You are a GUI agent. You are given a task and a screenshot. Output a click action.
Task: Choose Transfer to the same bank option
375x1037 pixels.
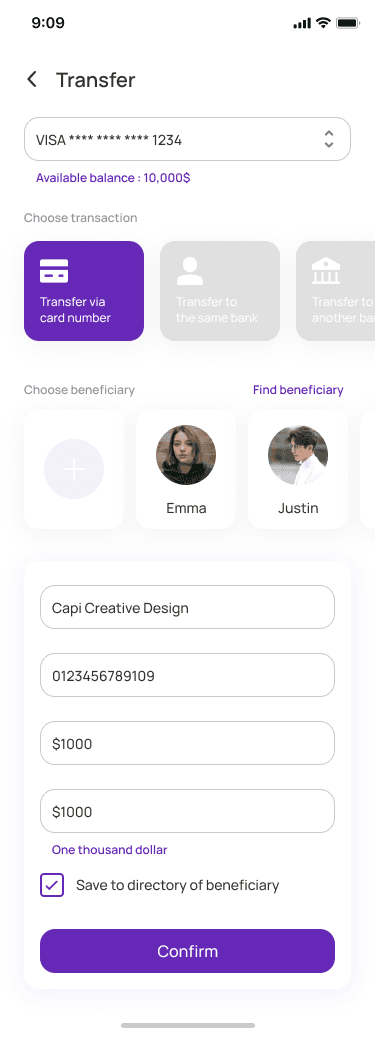[220, 291]
